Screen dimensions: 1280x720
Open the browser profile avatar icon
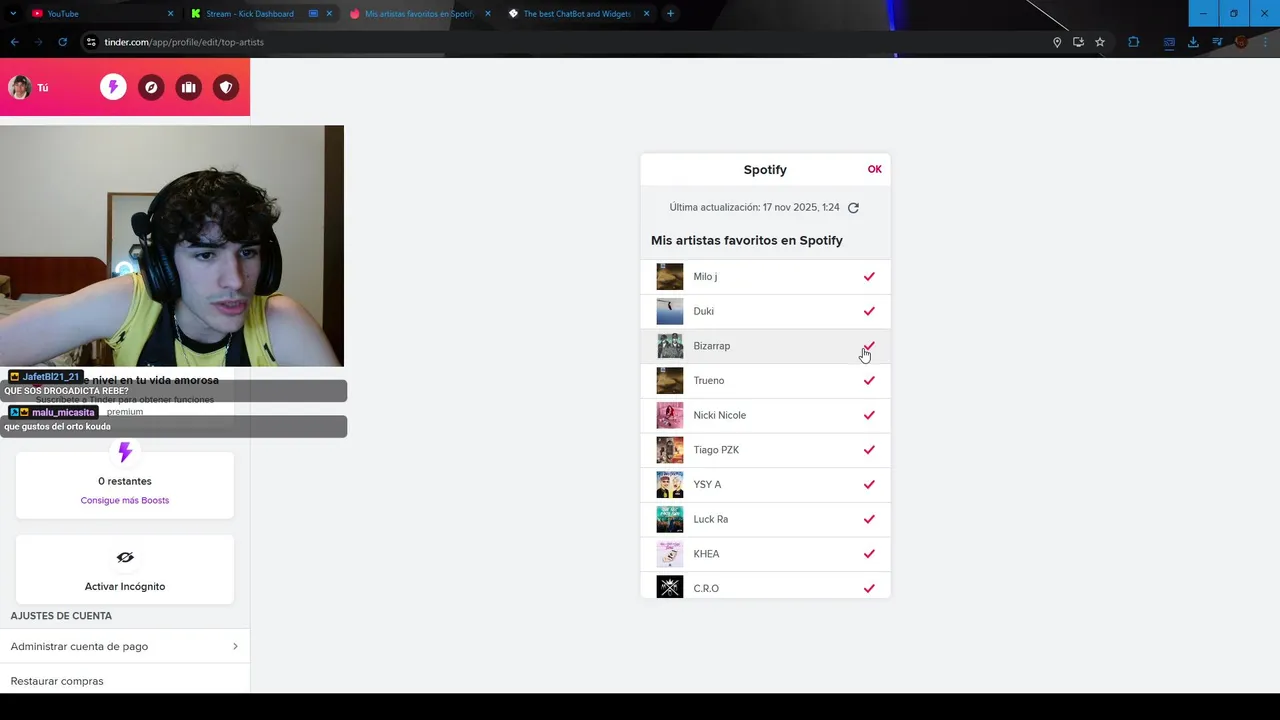1241,42
